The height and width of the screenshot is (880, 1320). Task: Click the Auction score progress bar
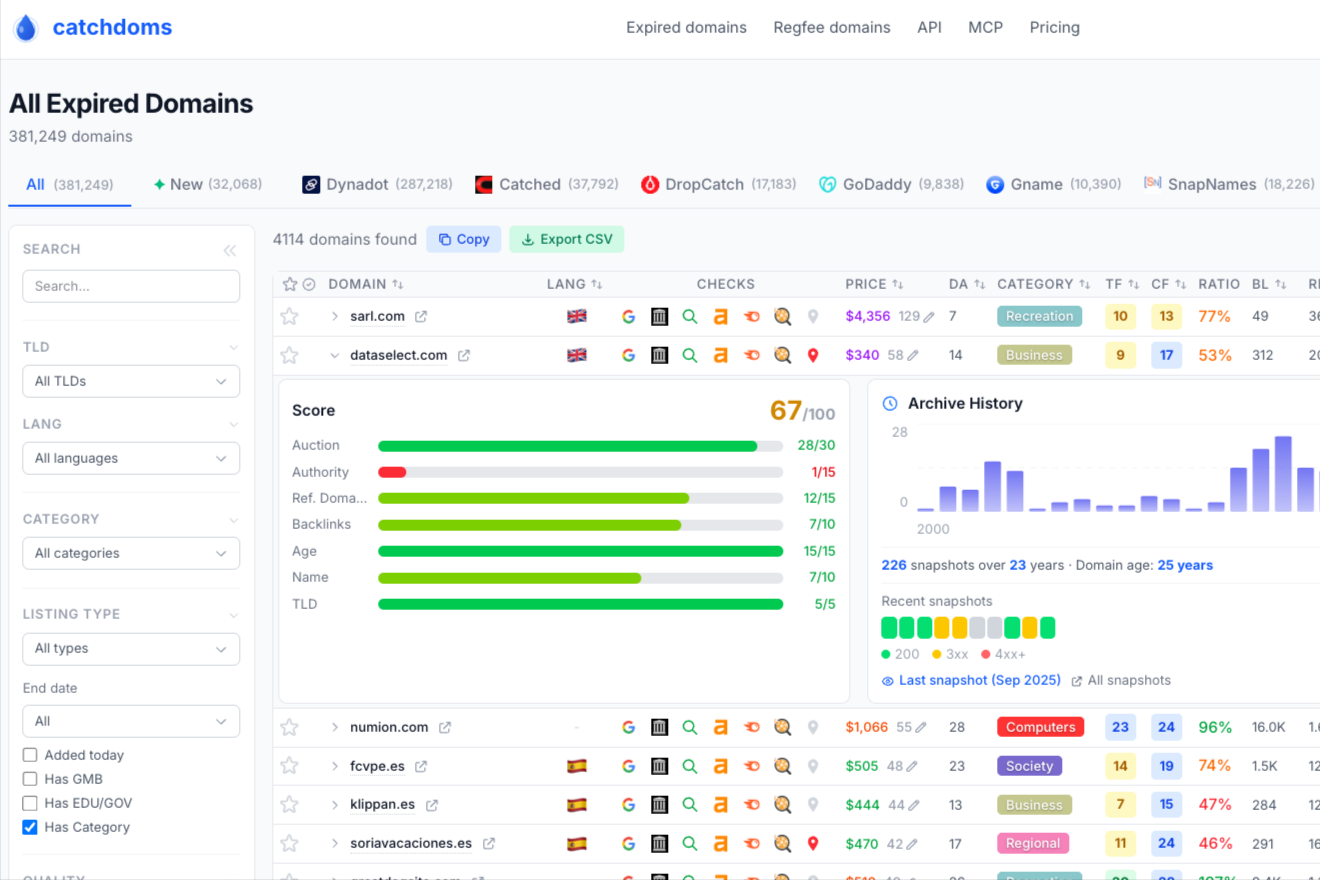[580, 446]
